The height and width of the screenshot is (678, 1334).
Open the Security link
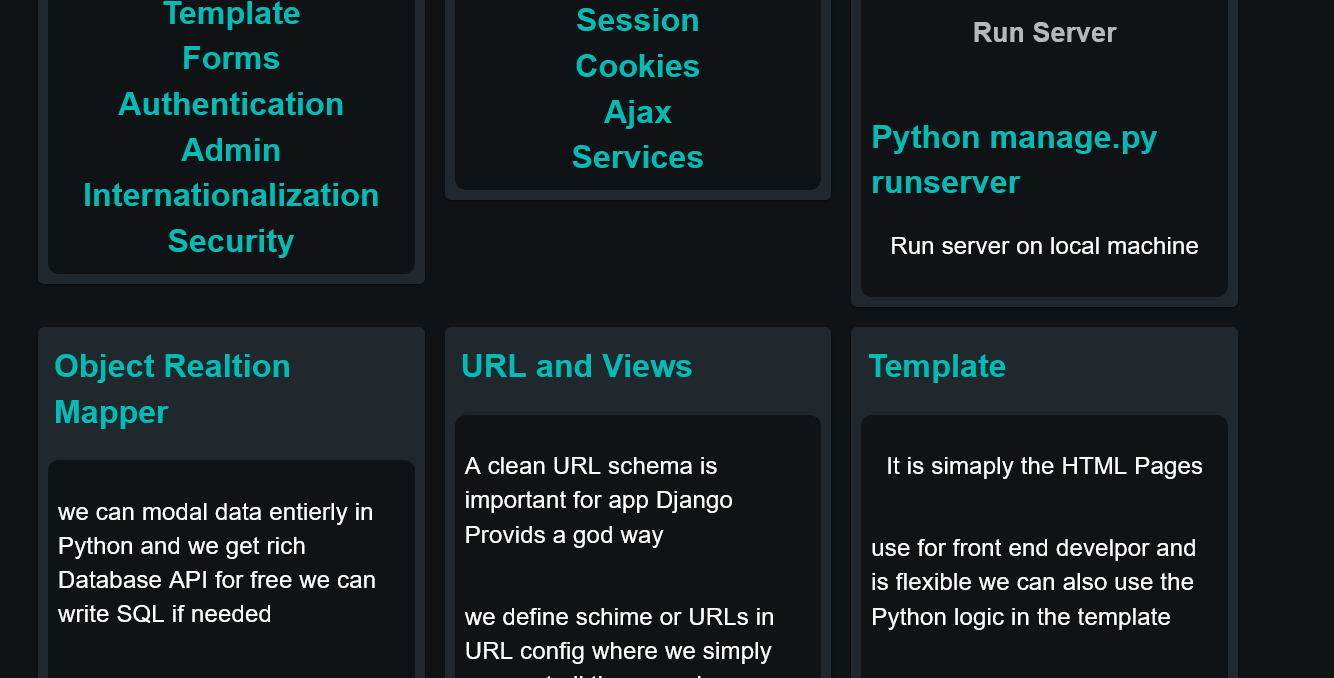click(x=231, y=242)
